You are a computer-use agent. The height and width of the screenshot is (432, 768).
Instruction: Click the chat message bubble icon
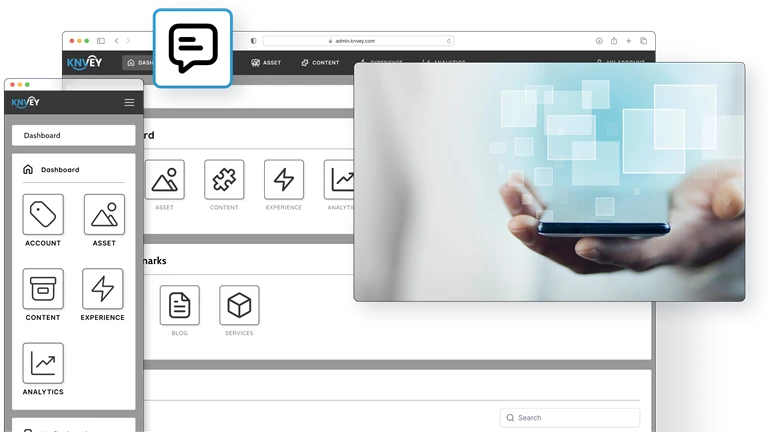(193, 48)
